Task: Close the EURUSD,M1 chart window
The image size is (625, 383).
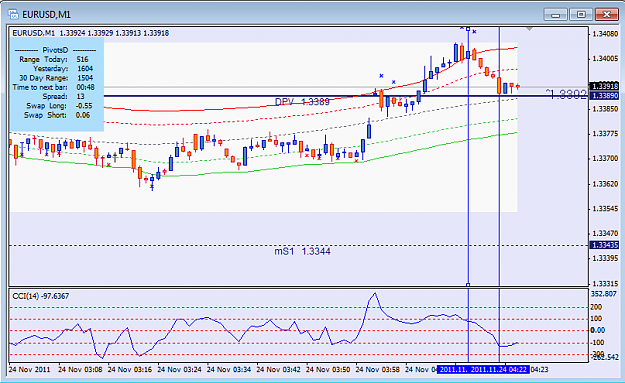Action: (x=606, y=15)
